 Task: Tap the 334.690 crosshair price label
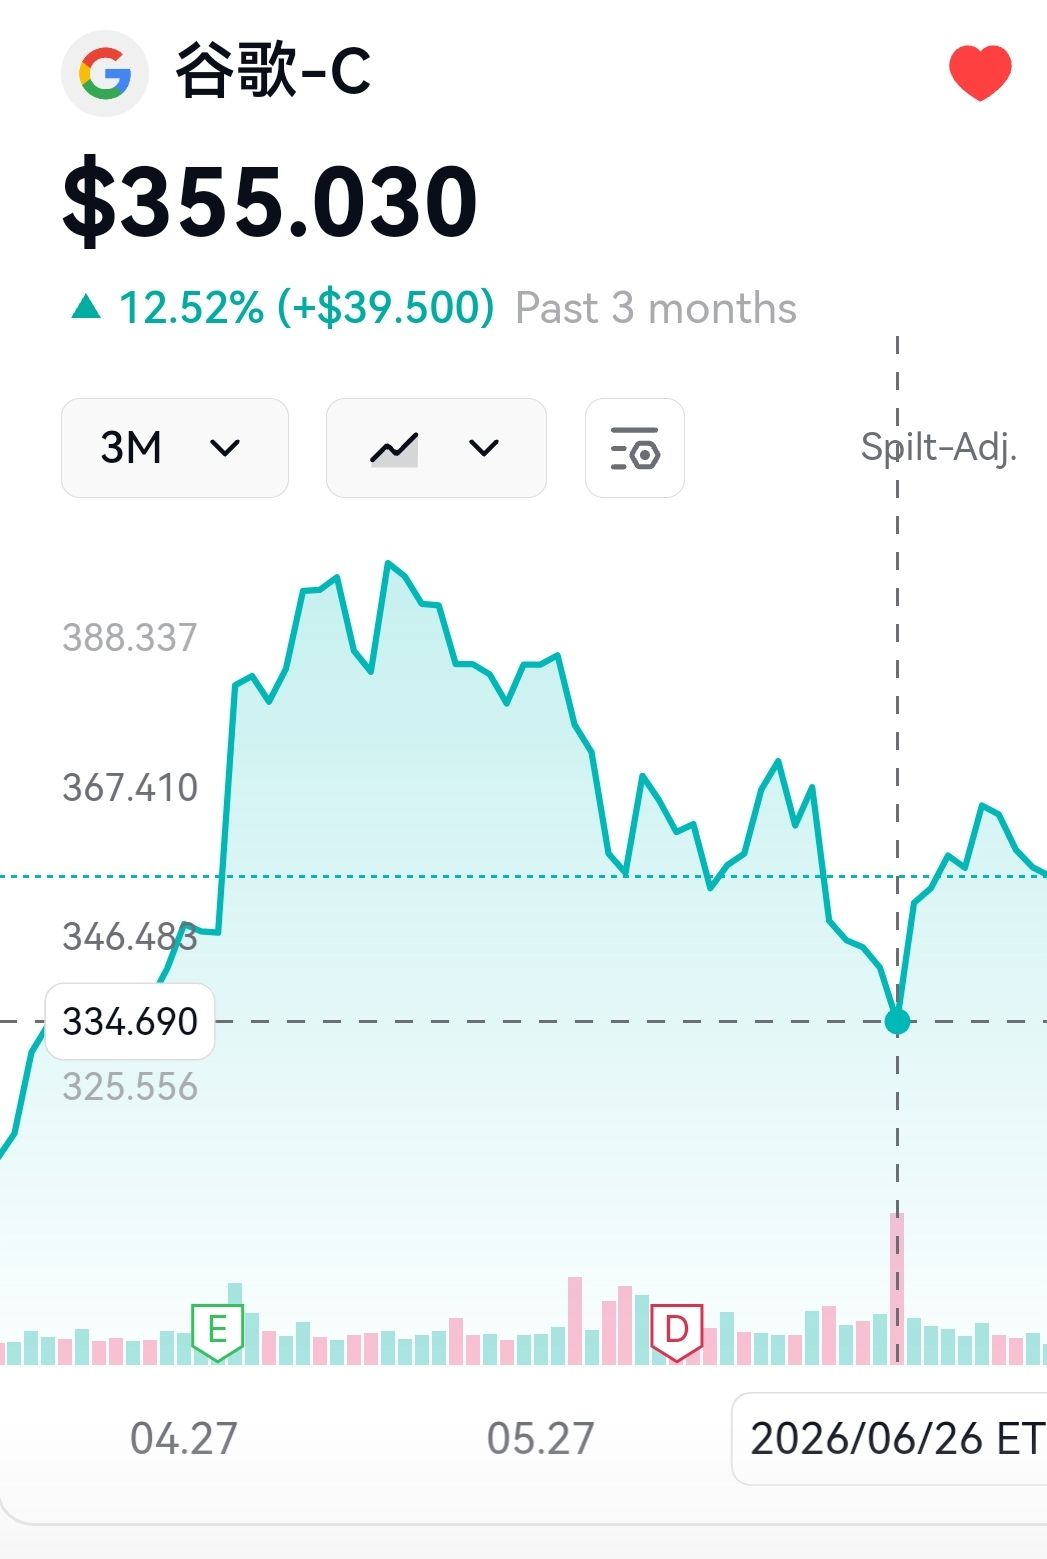pos(130,1021)
